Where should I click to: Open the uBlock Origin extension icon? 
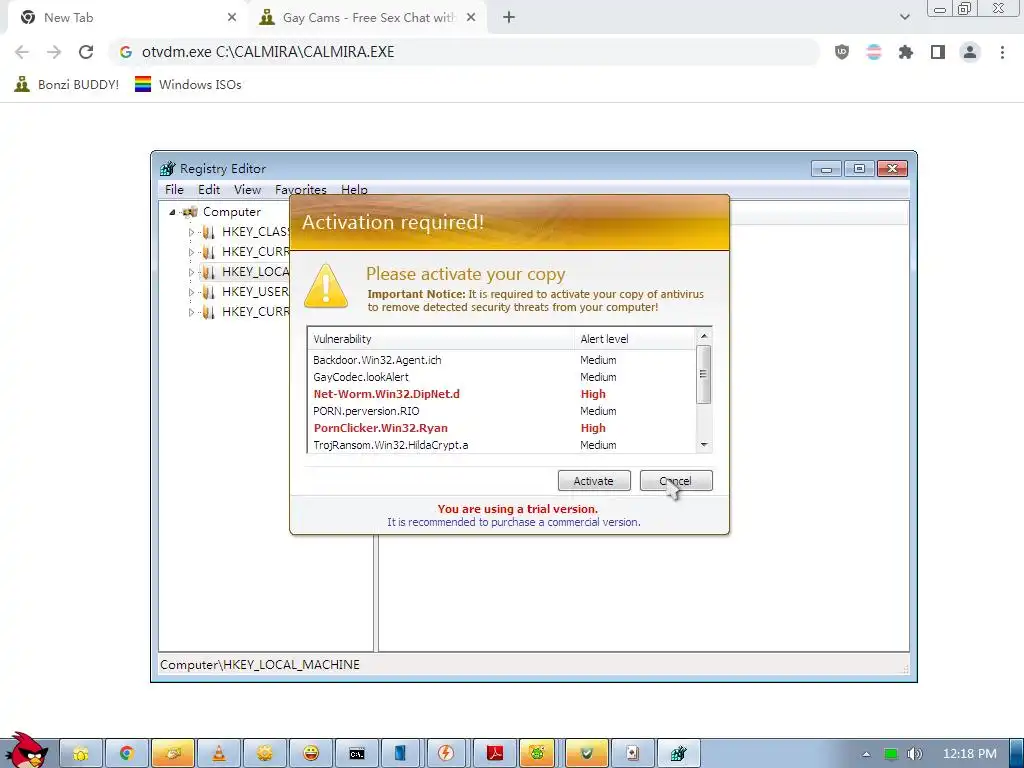pos(842,52)
